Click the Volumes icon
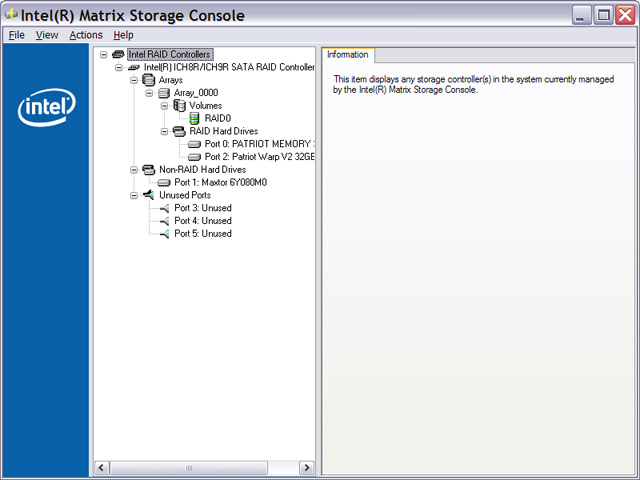This screenshot has height=480, width=640. coord(179,106)
